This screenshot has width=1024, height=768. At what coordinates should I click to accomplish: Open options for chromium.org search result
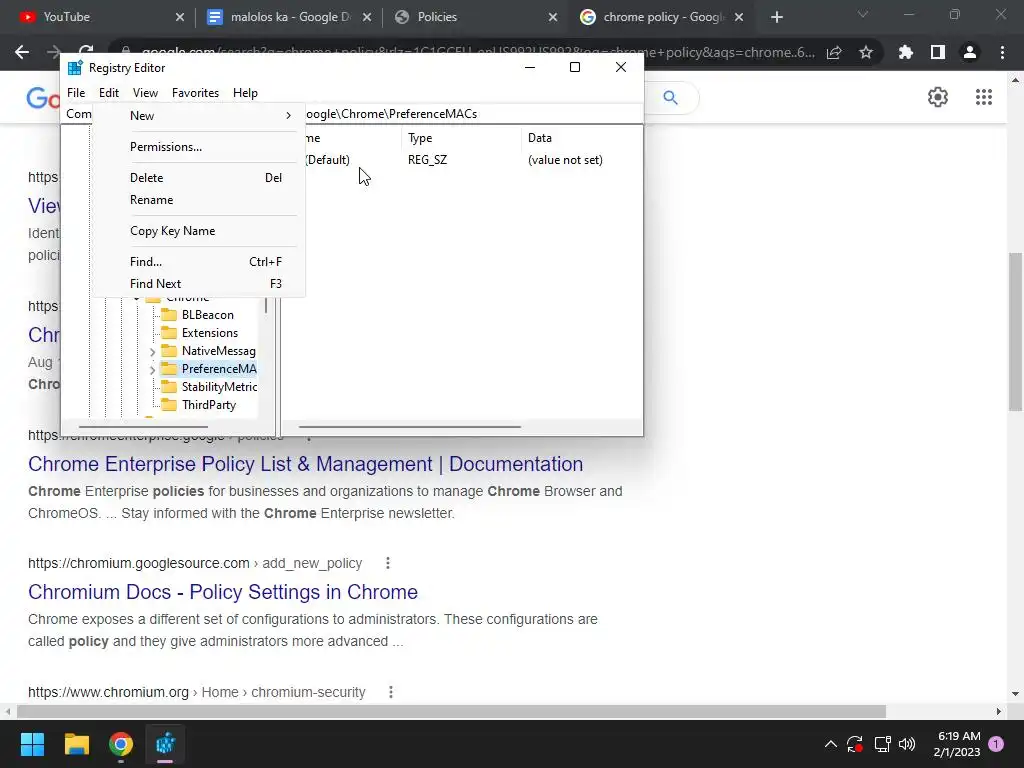[391, 692]
